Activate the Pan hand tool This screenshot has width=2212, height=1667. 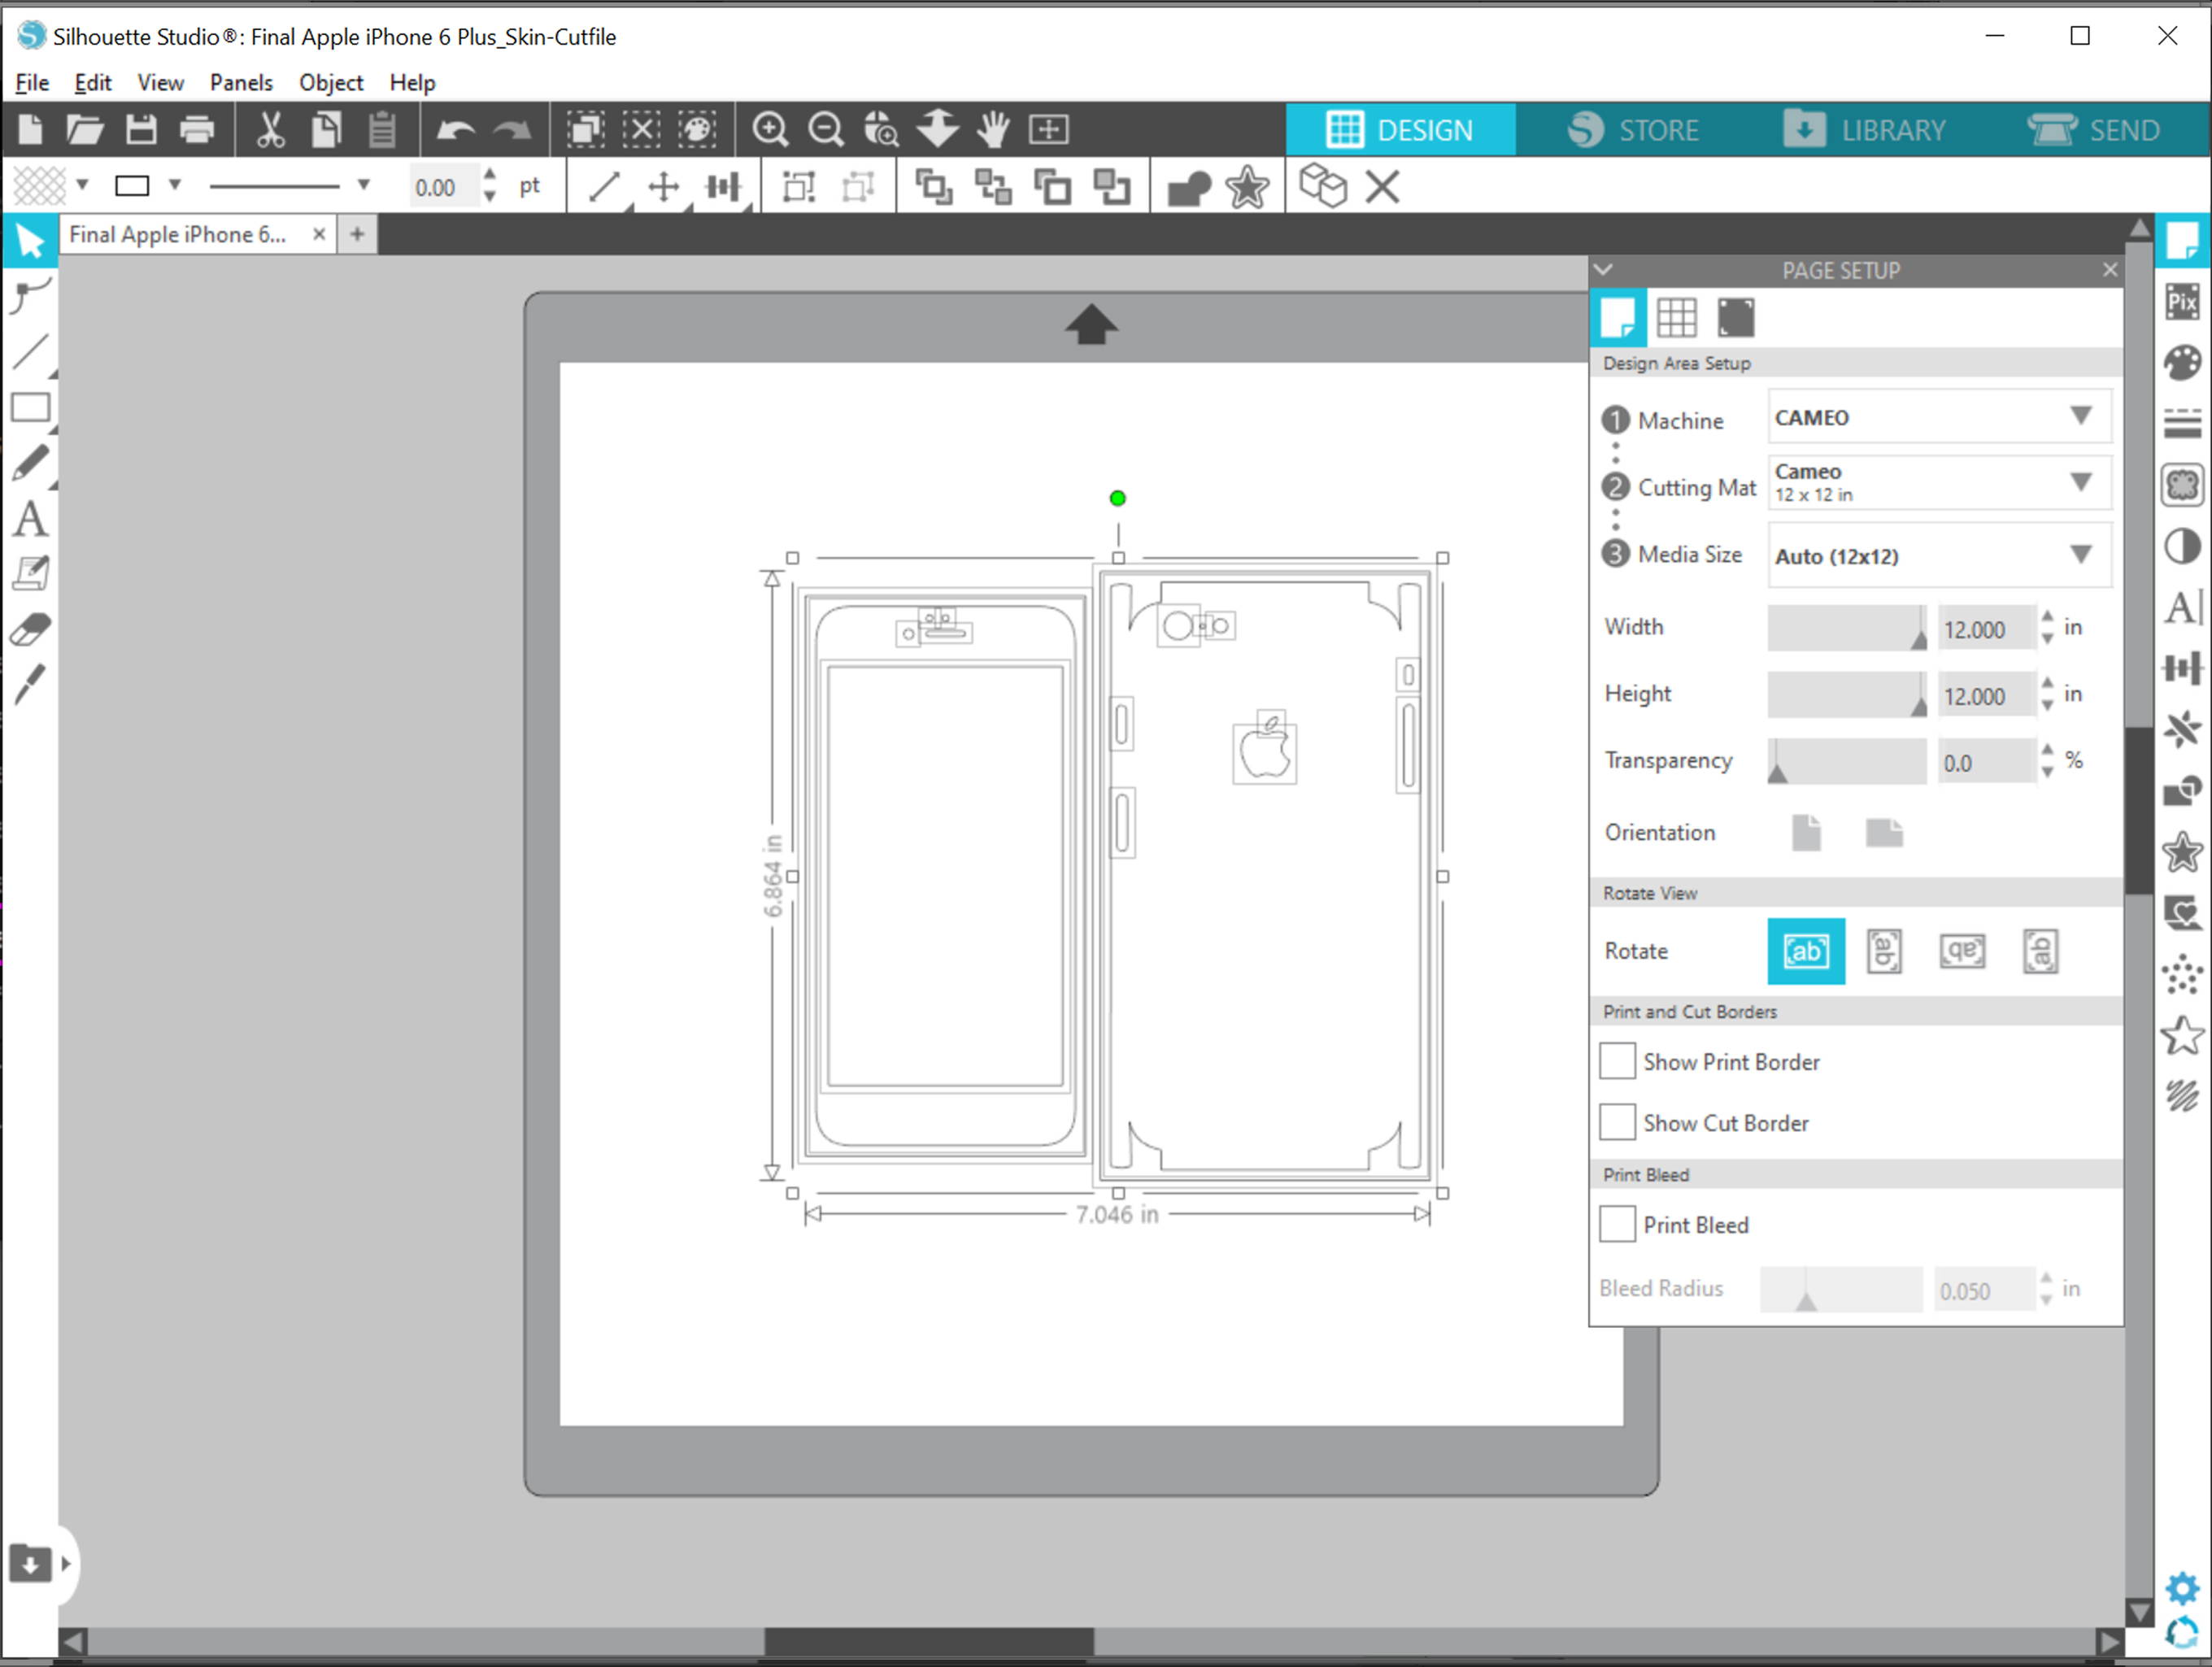(x=993, y=130)
